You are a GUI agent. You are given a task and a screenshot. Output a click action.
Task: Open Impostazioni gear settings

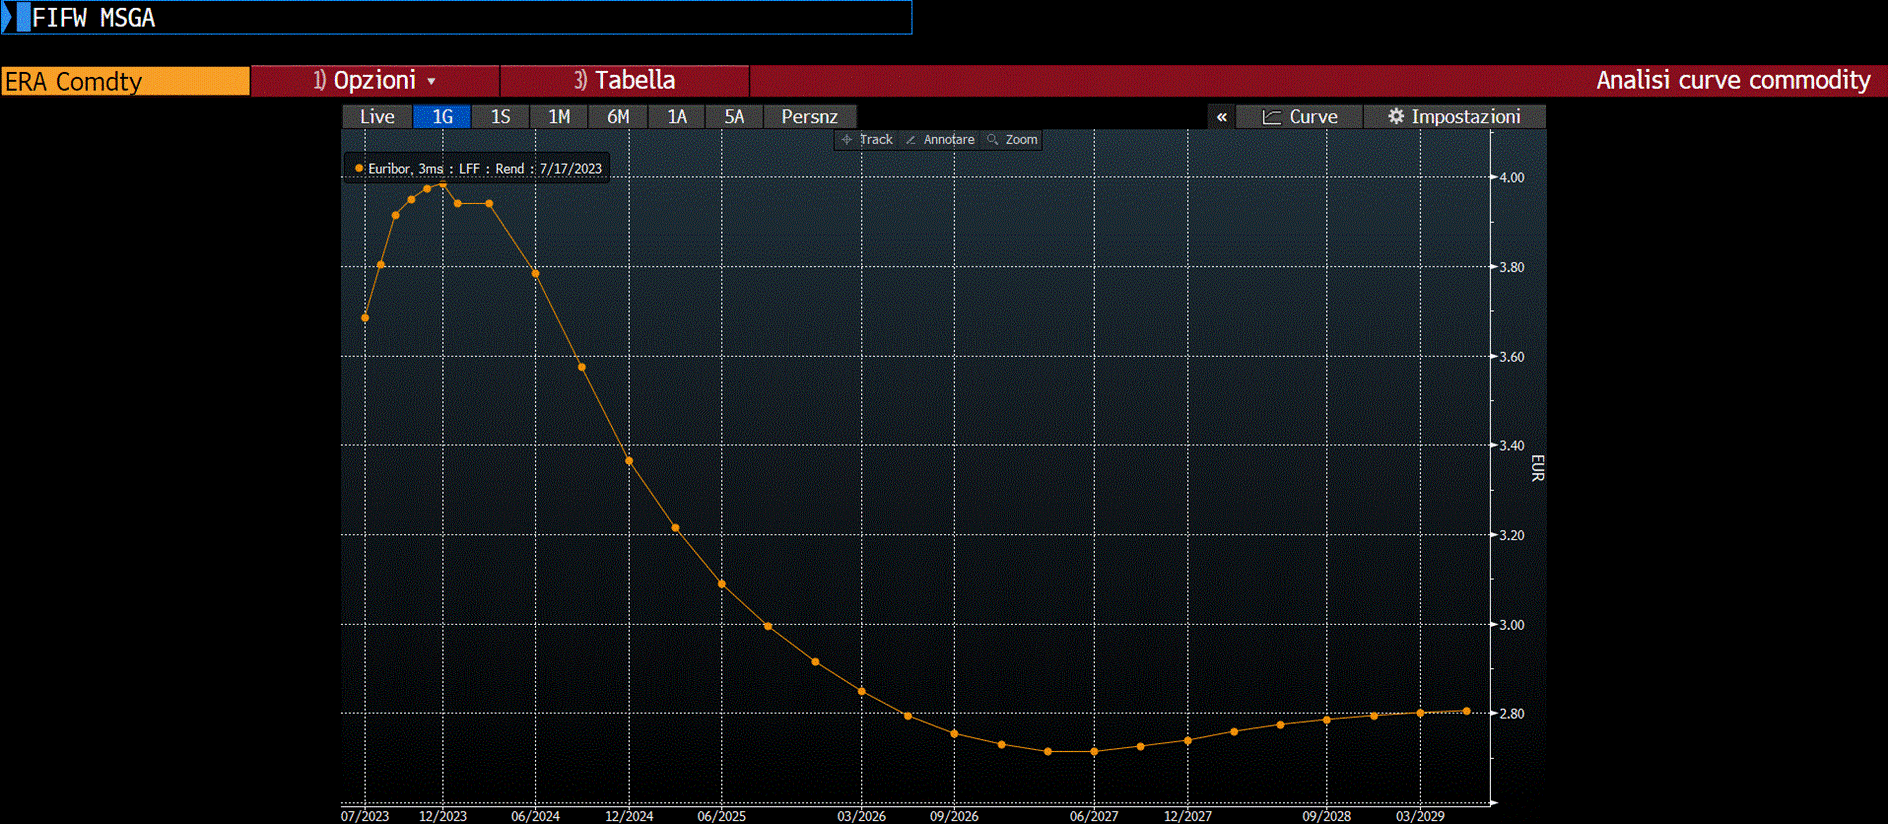(x=1454, y=117)
